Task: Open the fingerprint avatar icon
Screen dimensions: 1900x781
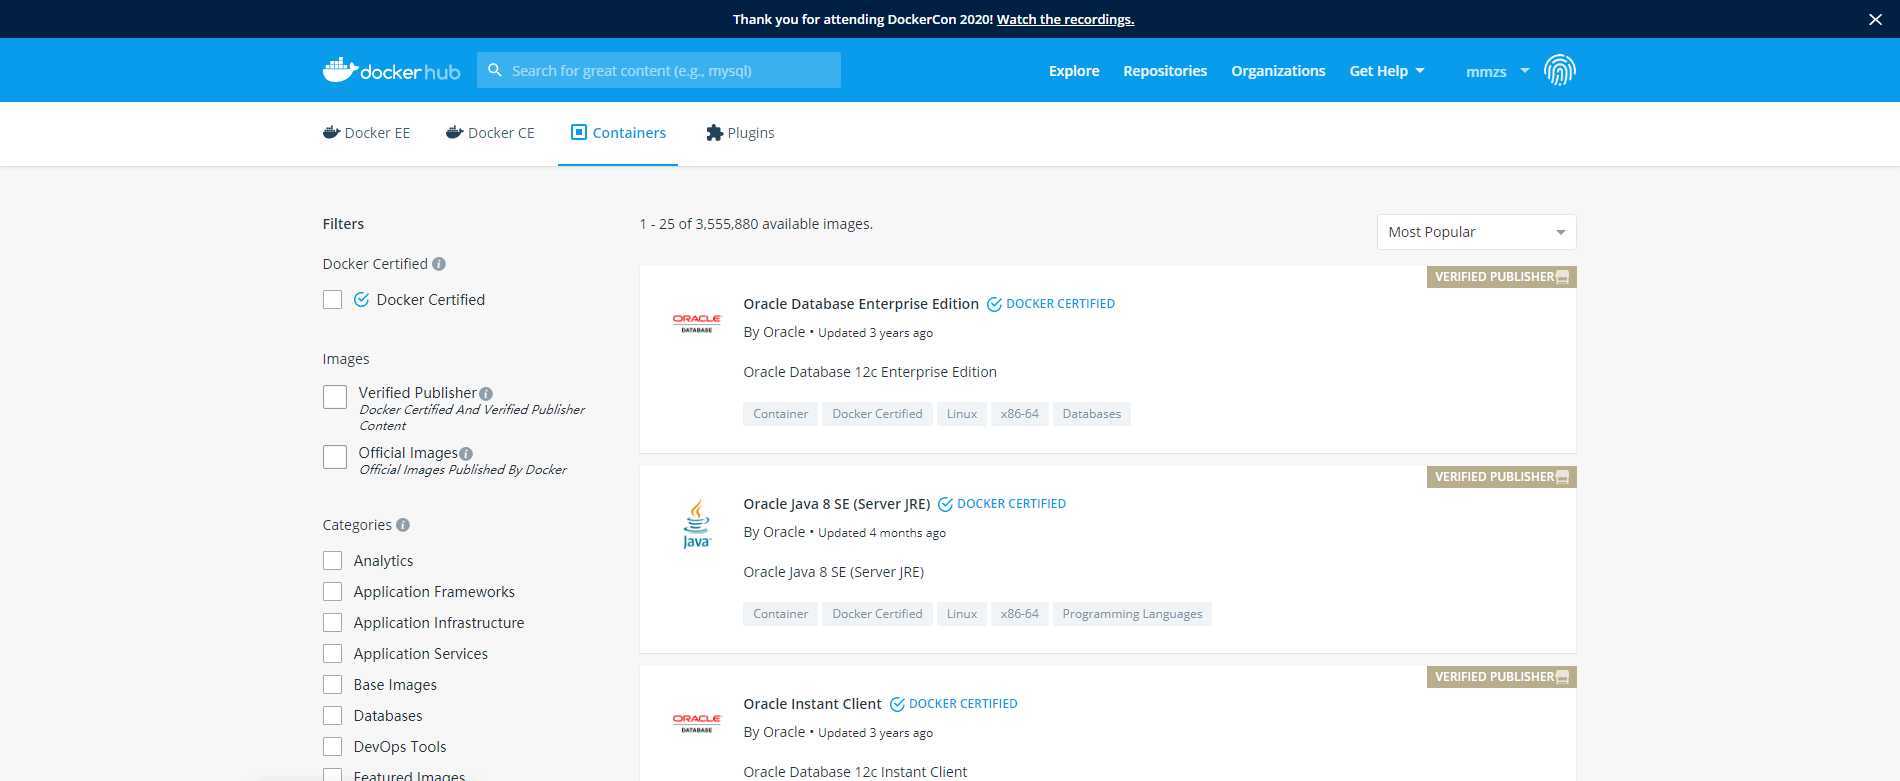Action: pyautogui.click(x=1559, y=70)
